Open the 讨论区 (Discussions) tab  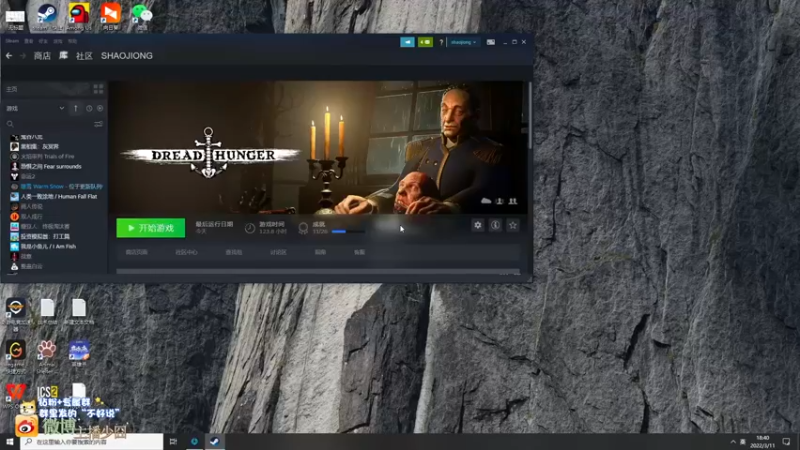(278, 252)
